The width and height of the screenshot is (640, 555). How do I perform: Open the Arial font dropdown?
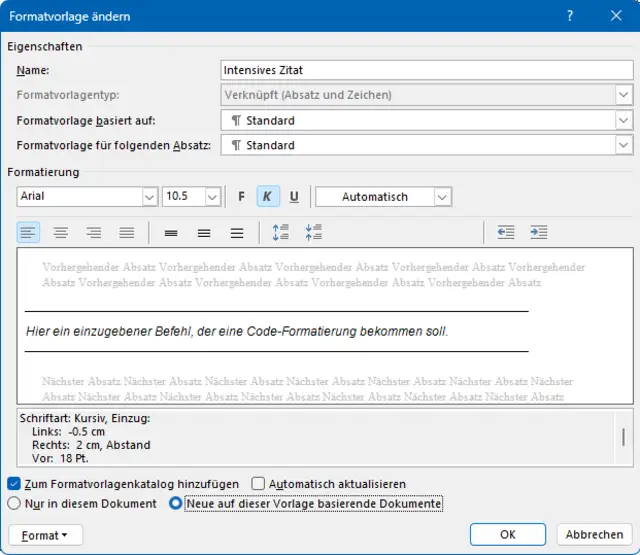[x=149, y=197]
